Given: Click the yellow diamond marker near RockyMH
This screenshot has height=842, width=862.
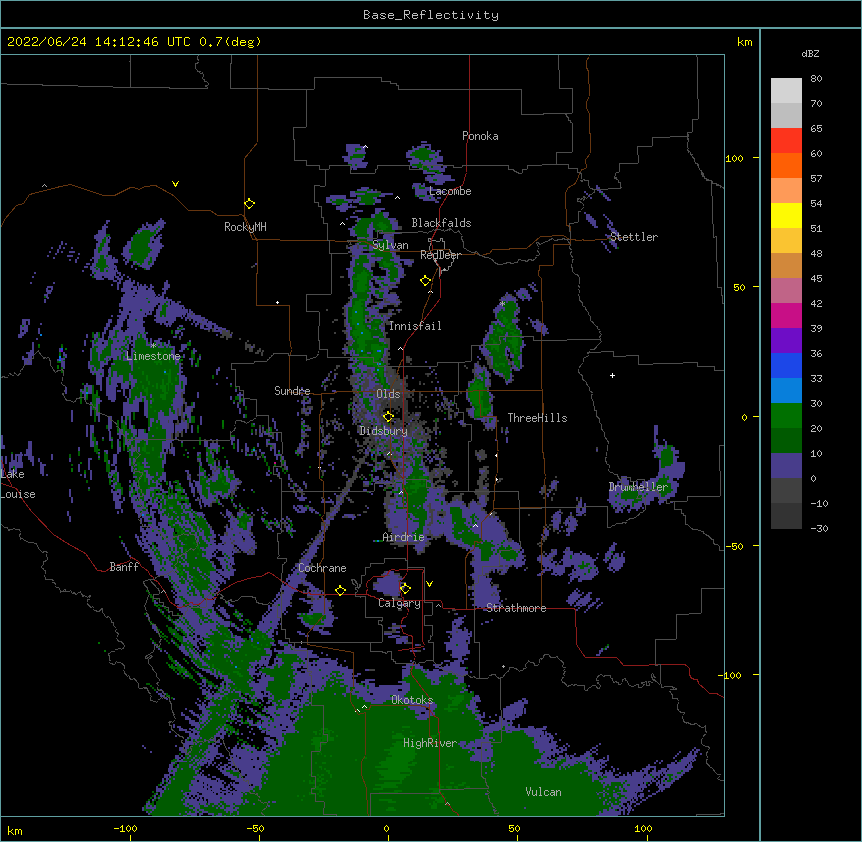Looking at the screenshot, I should tap(250, 204).
